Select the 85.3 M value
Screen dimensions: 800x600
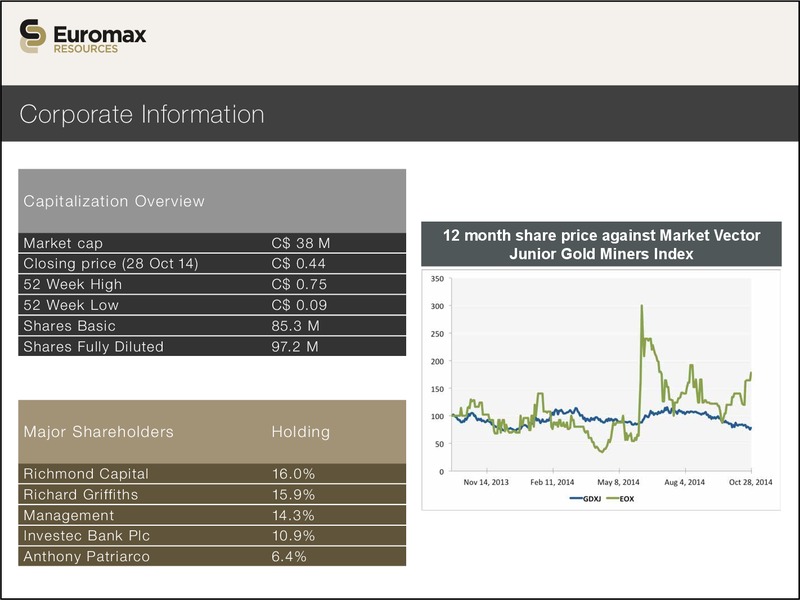coord(295,326)
